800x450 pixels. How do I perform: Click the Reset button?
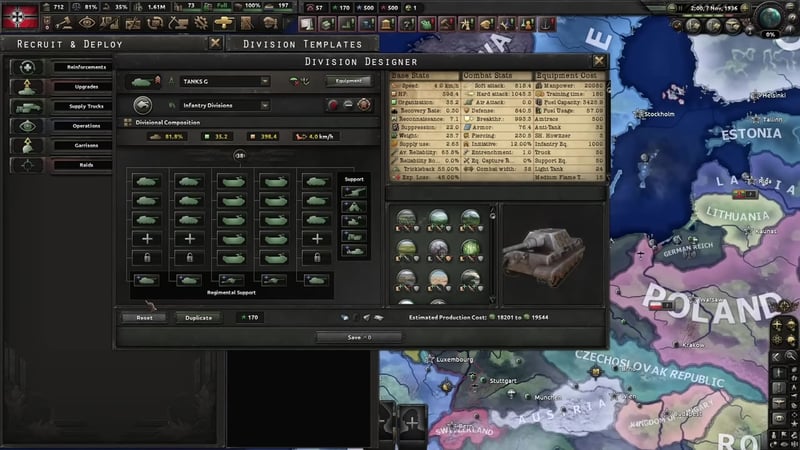click(x=144, y=317)
